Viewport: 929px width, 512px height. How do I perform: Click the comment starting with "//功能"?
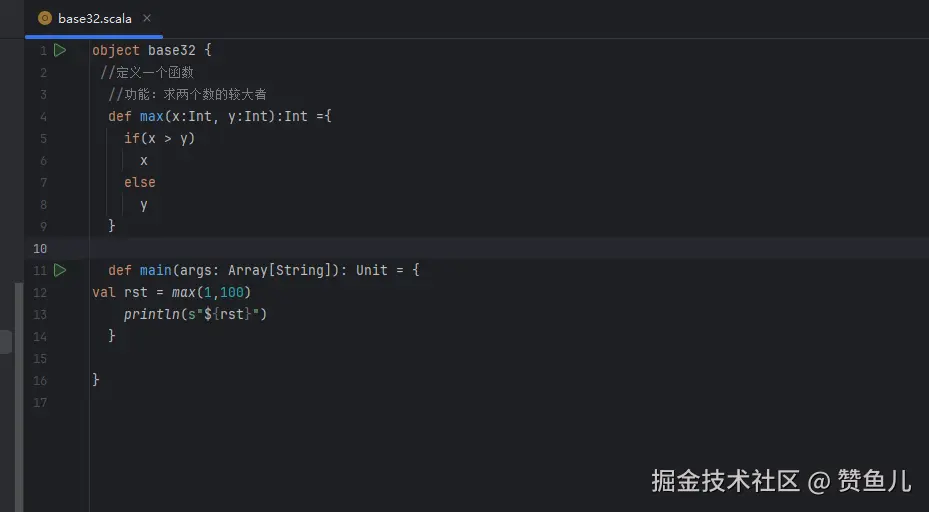point(187,94)
